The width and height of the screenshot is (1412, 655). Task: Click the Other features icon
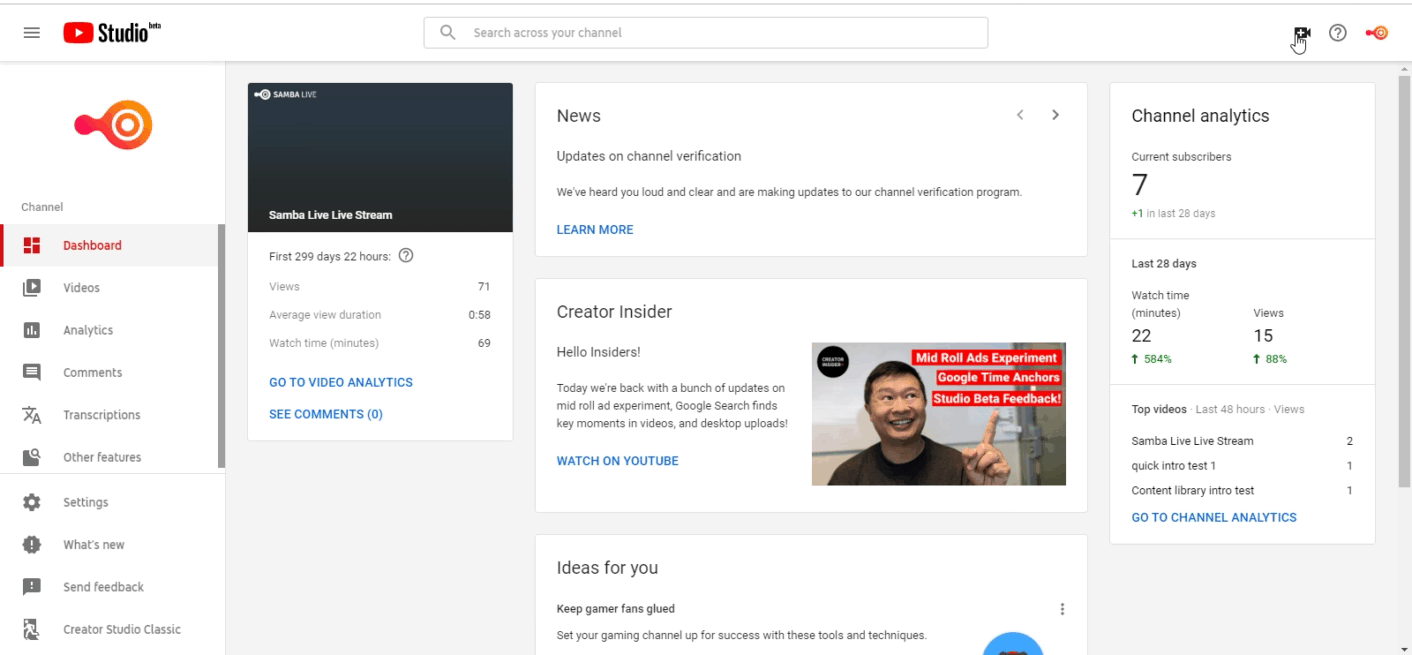click(x=32, y=457)
